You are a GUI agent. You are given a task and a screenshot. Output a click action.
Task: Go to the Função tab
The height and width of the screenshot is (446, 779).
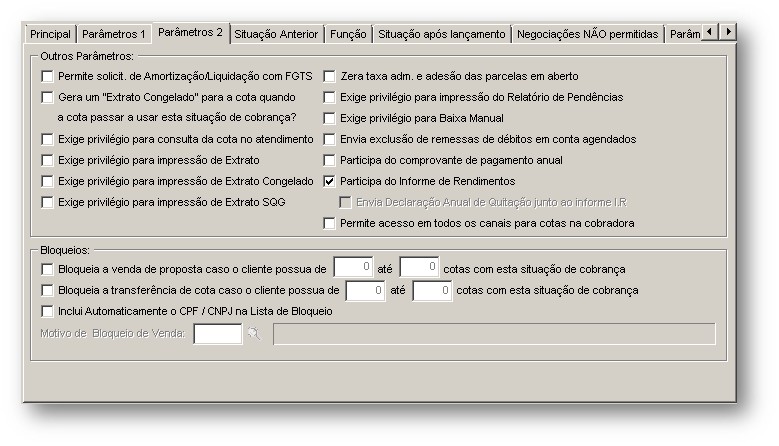click(x=348, y=34)
